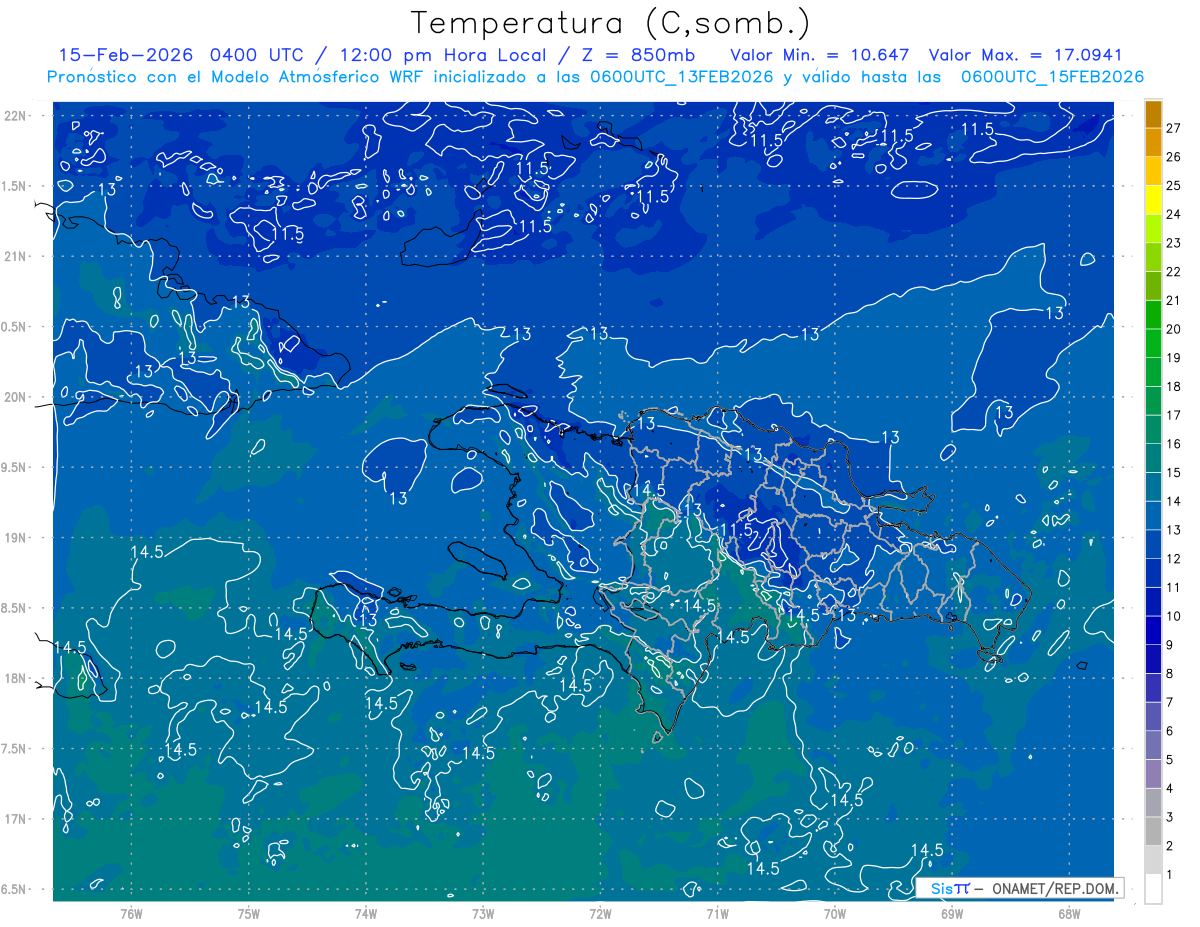
Task: Click the "25" colorbar legend value
Action: click(1174, 185)
